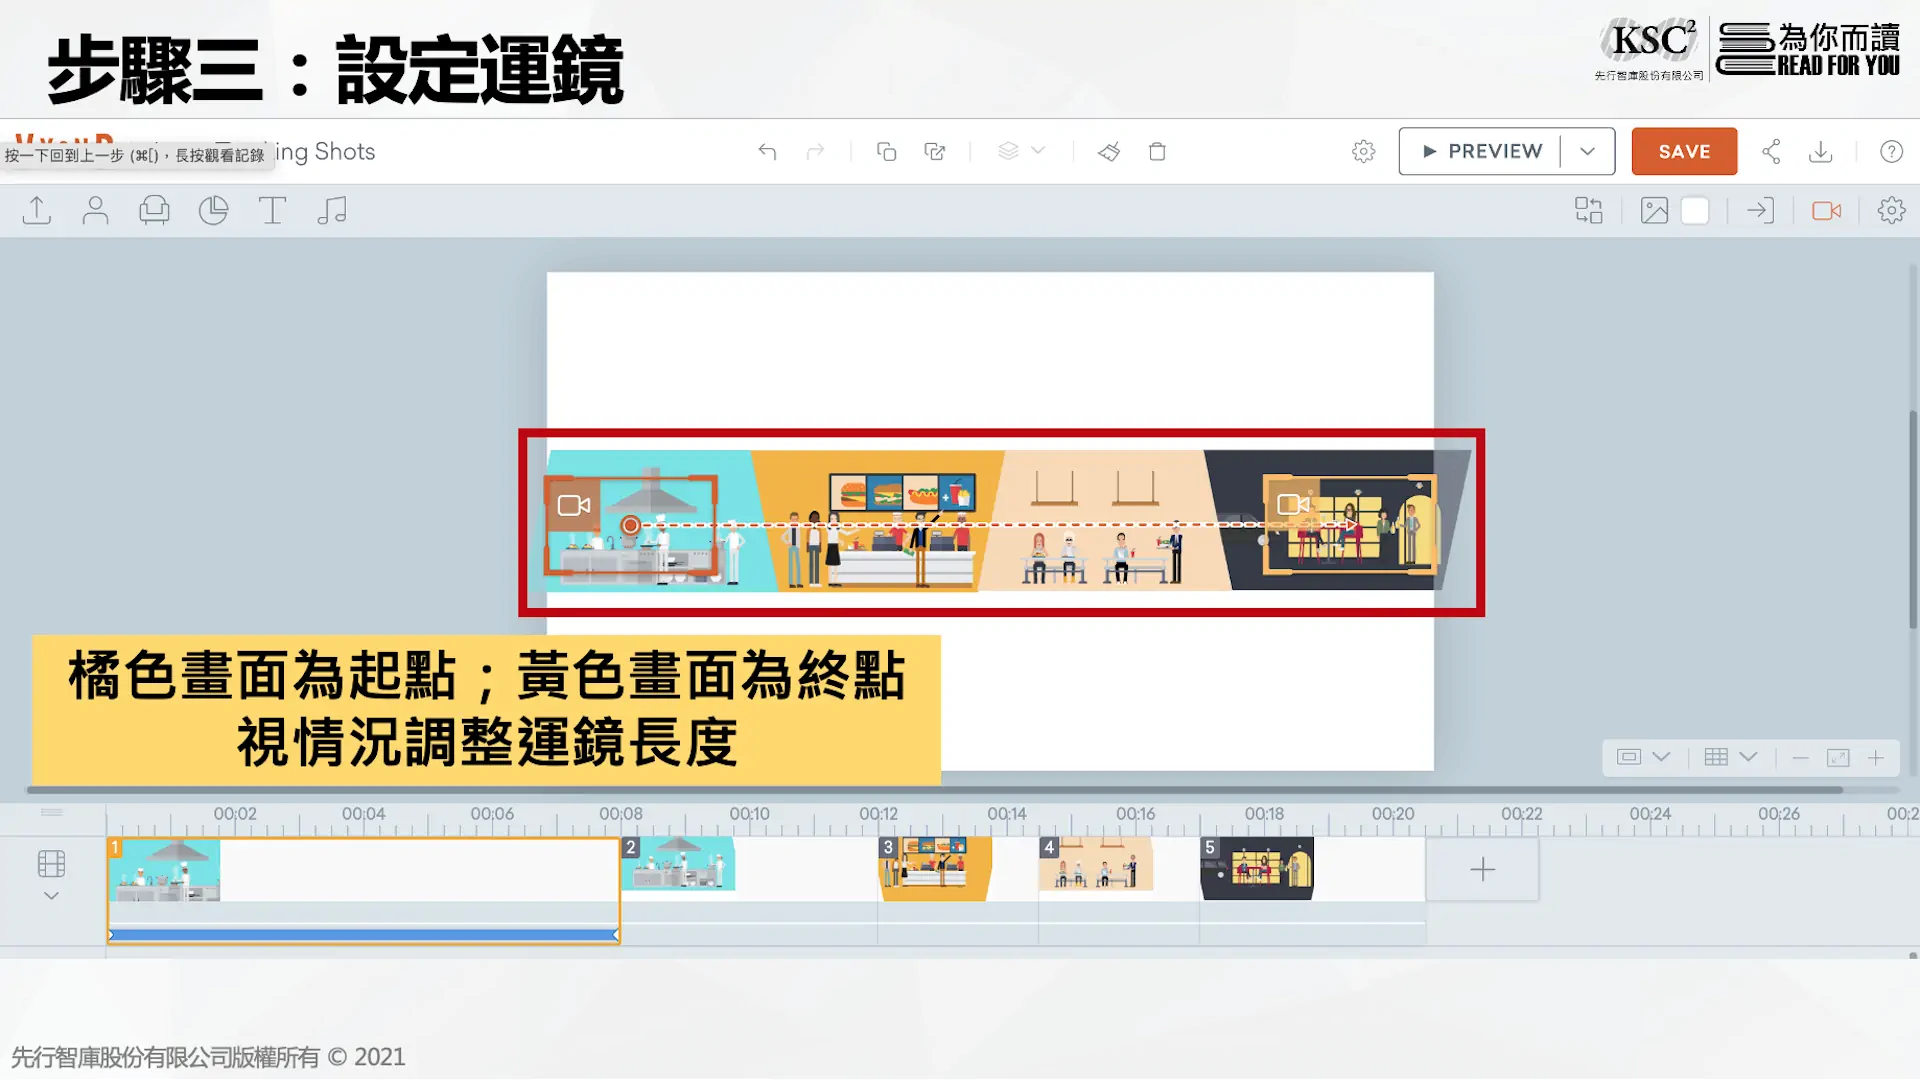The height and width of the screenshot is (1080, 1920).
Task: Select the Text tool icon
Action: click(272, 210)
